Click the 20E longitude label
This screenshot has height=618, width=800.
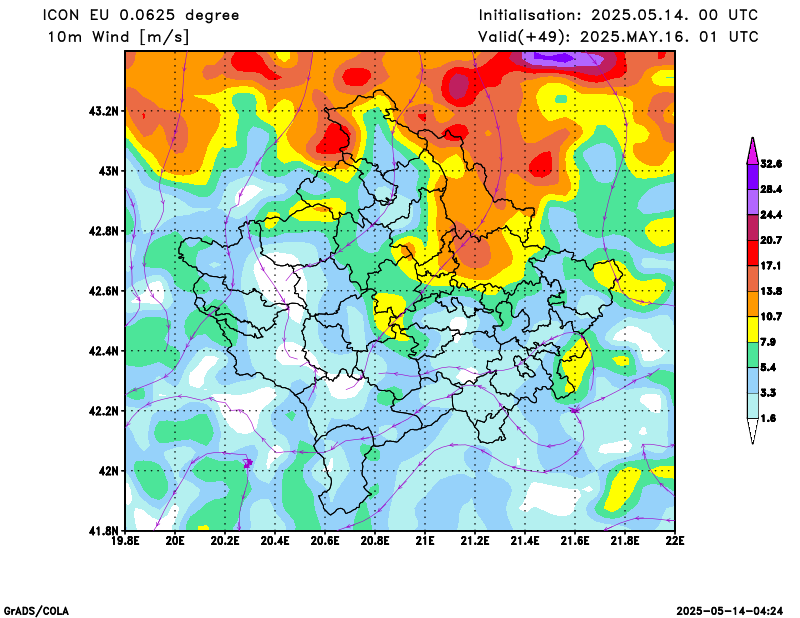pos(175,540)
